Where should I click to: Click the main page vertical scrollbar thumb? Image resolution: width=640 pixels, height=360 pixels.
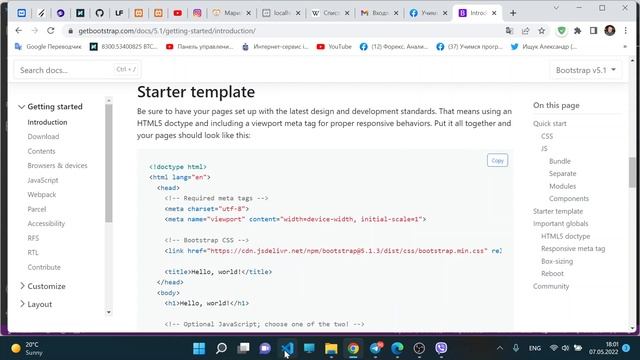[x=632, y=172]
